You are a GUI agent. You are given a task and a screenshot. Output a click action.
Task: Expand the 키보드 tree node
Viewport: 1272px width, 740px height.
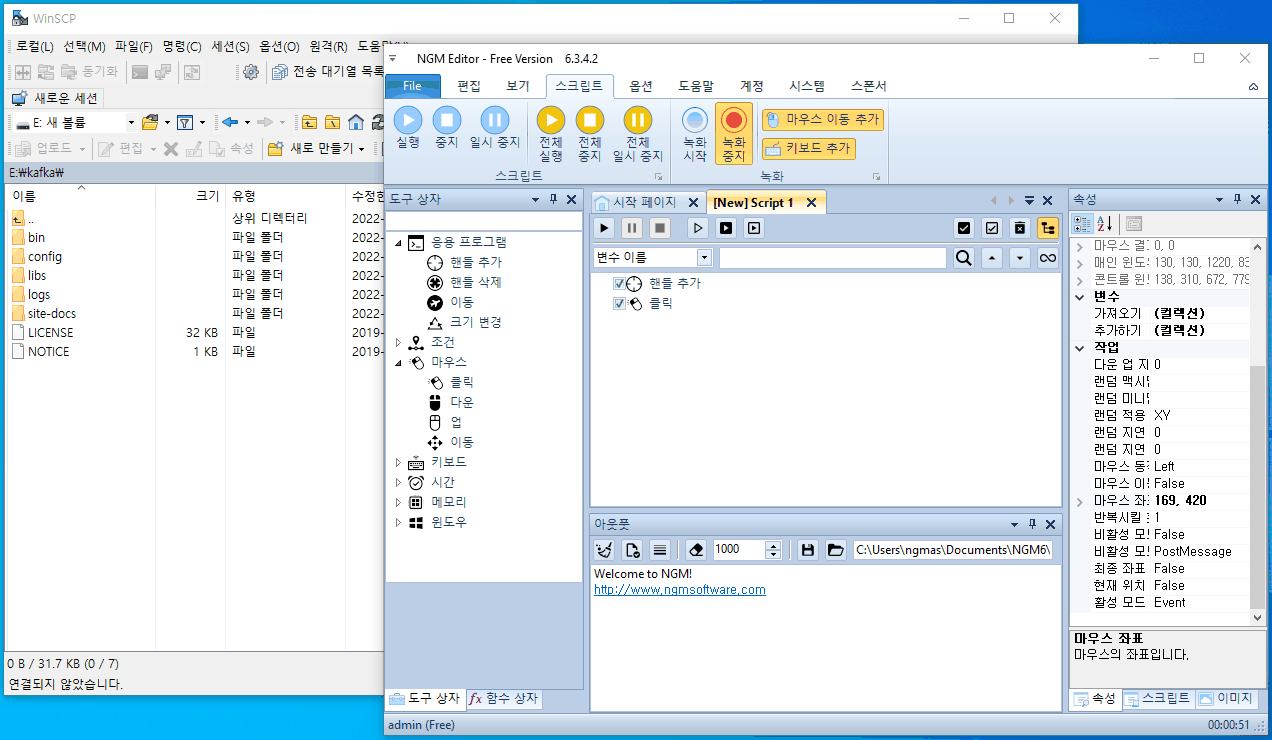pyautogui.click(x=398, y=463)
